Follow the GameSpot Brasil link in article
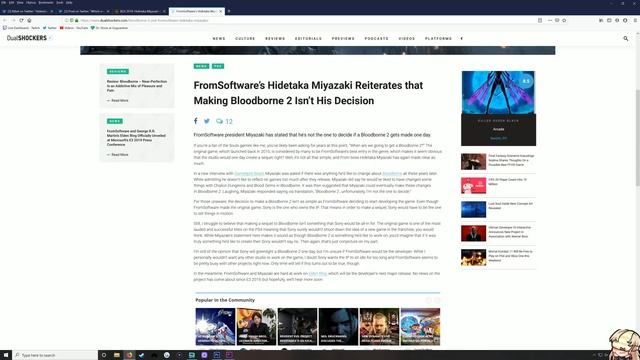 (249, 173)
